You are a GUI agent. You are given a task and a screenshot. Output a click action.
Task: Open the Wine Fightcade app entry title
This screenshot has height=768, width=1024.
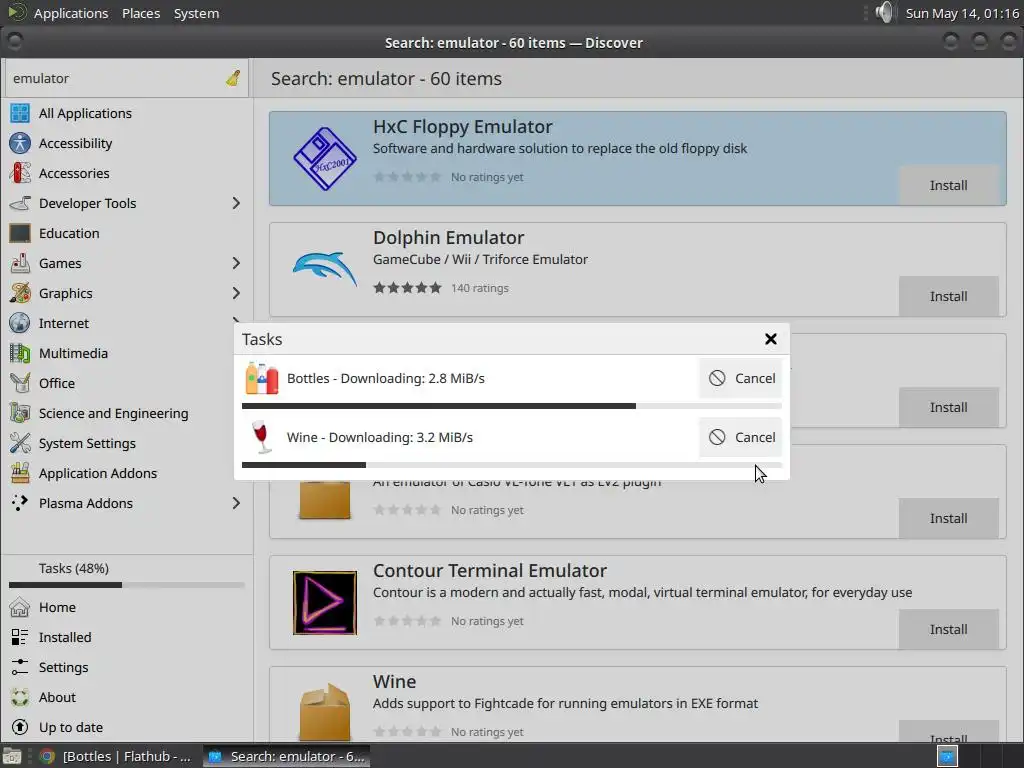[x=394, y=682]
